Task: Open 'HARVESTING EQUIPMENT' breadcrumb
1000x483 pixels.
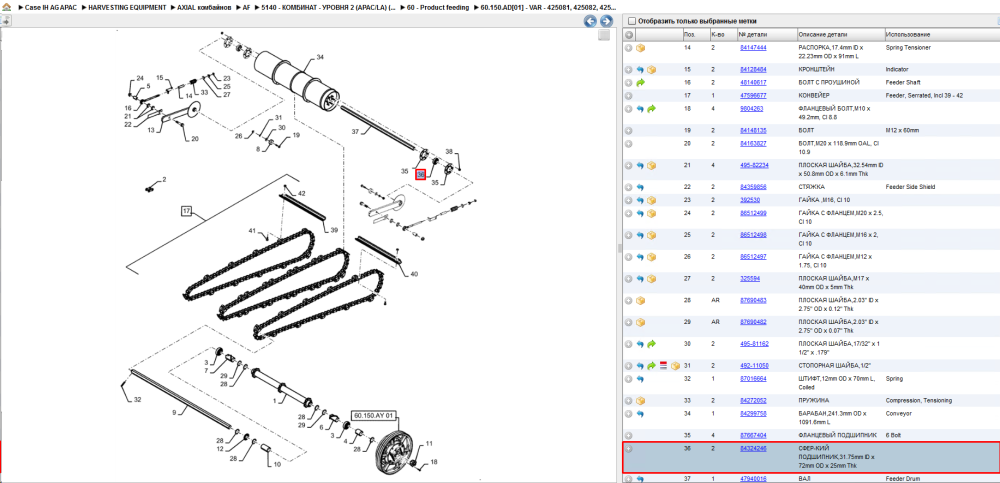Action: point(128,7)
